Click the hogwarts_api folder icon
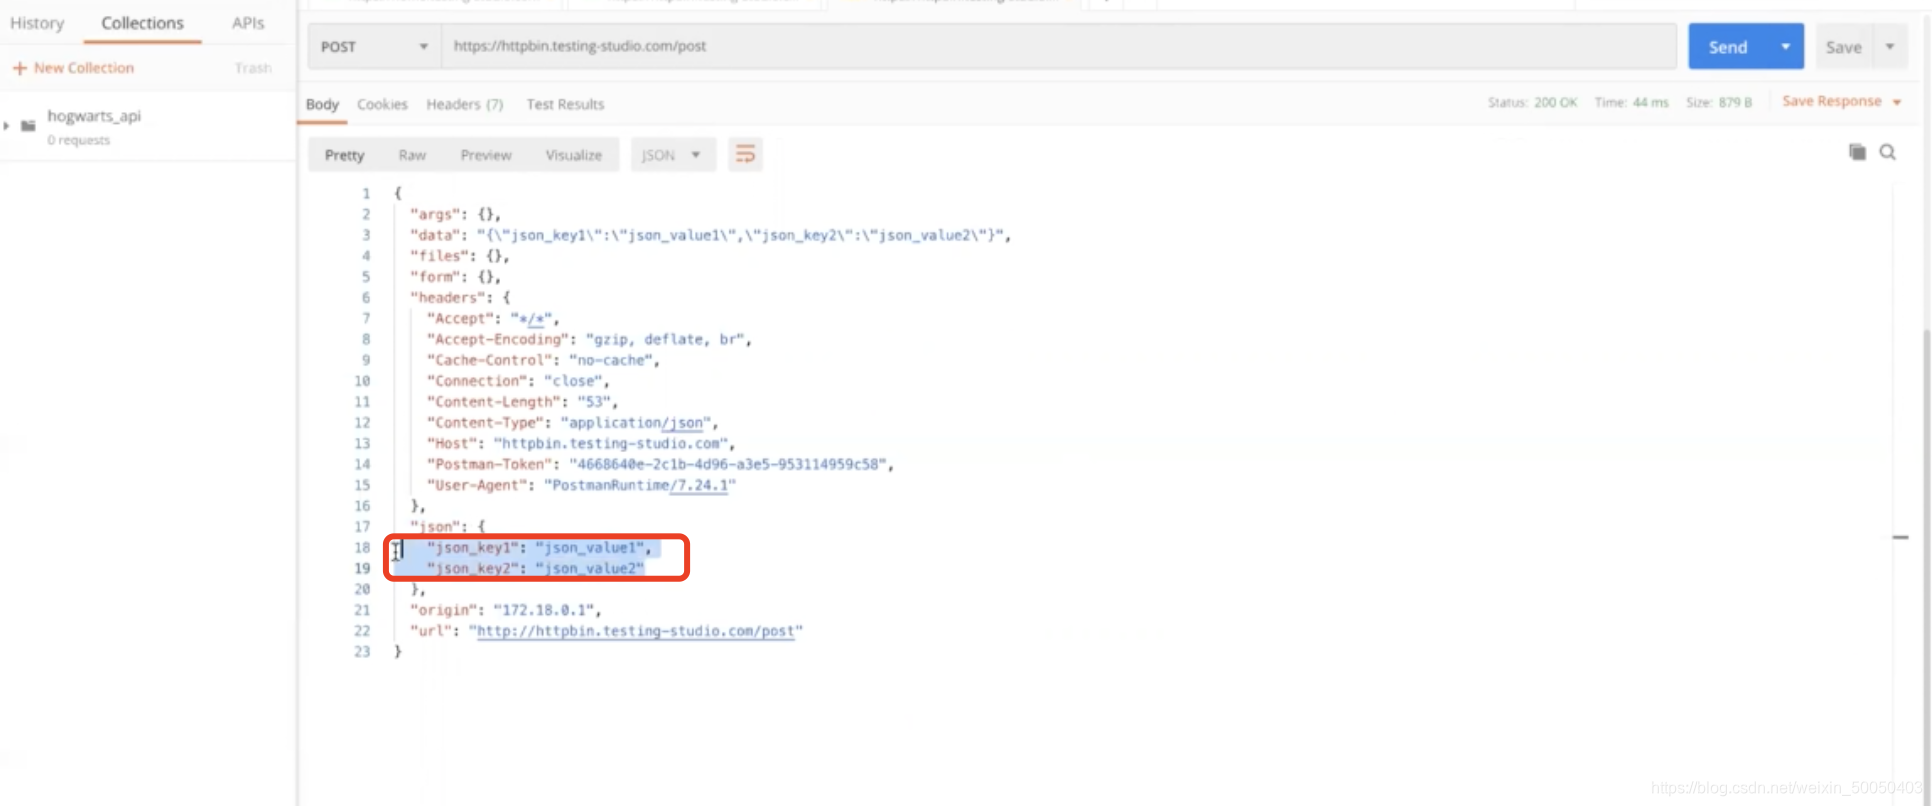This screenshot has width=1932, height=806. [28, 125]
